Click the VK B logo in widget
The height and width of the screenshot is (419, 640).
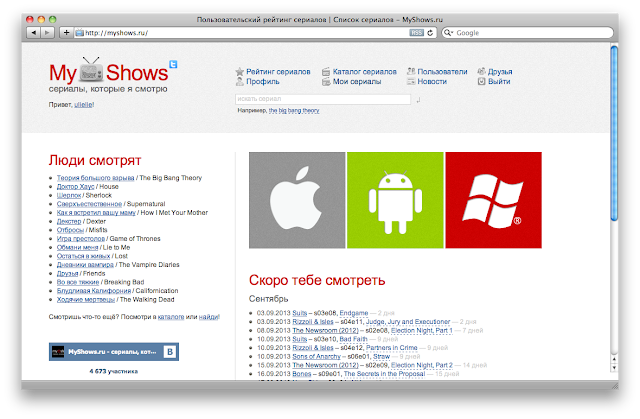coord(170,352)
